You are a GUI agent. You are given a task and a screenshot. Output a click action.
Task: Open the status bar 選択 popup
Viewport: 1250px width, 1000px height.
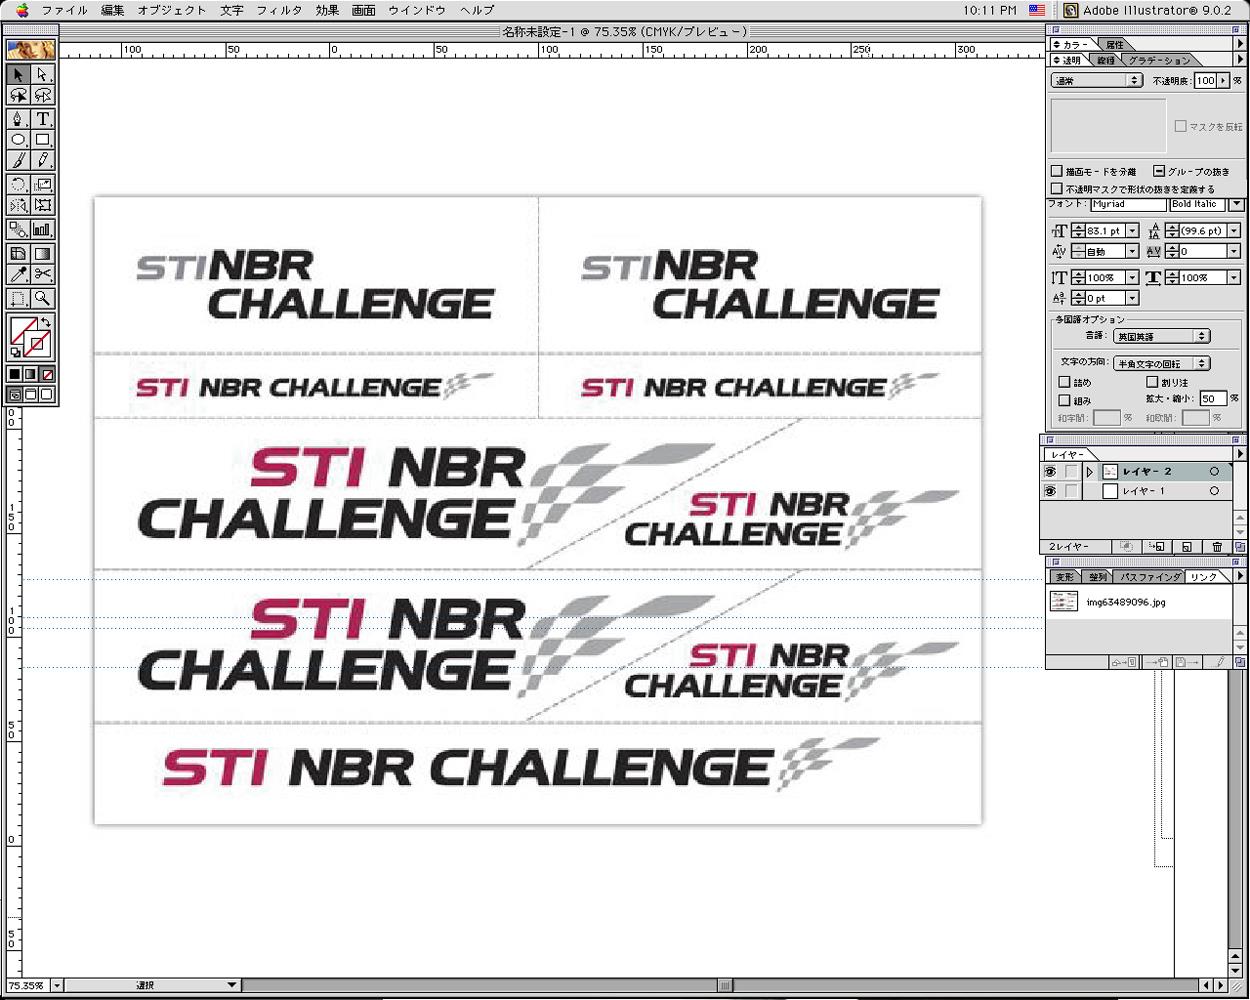point(153,985)
